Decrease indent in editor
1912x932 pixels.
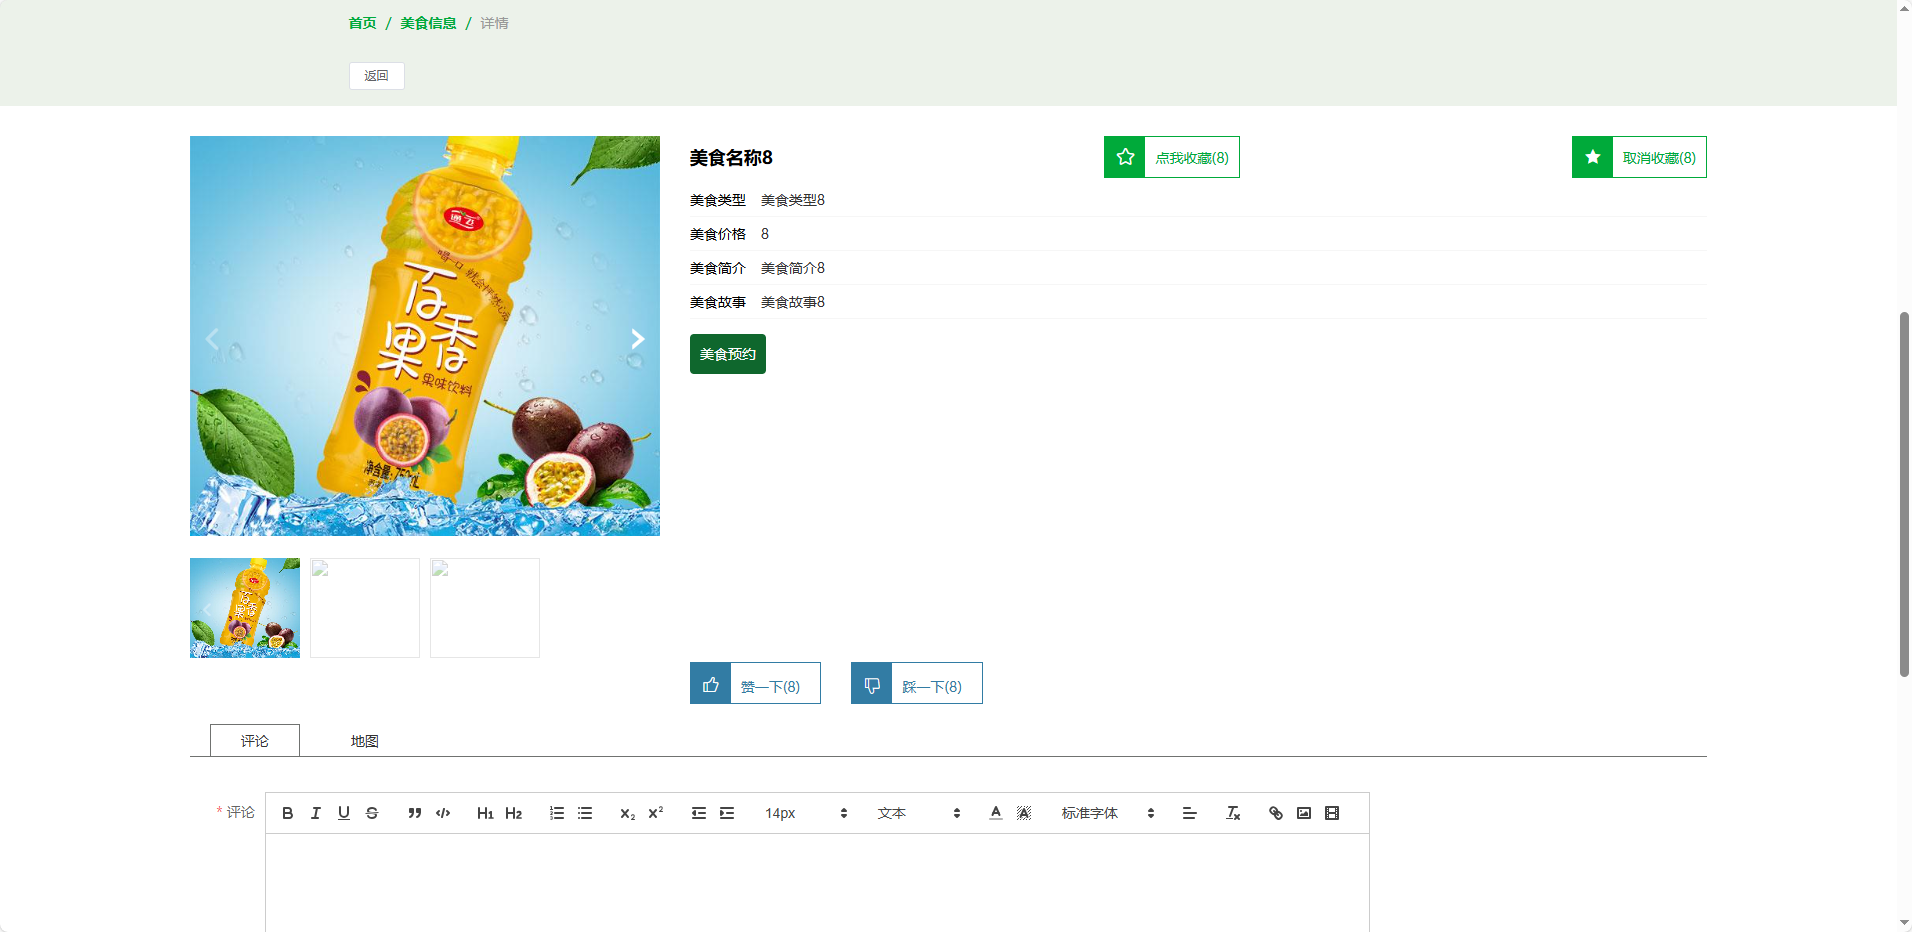[x=699, y=813]
